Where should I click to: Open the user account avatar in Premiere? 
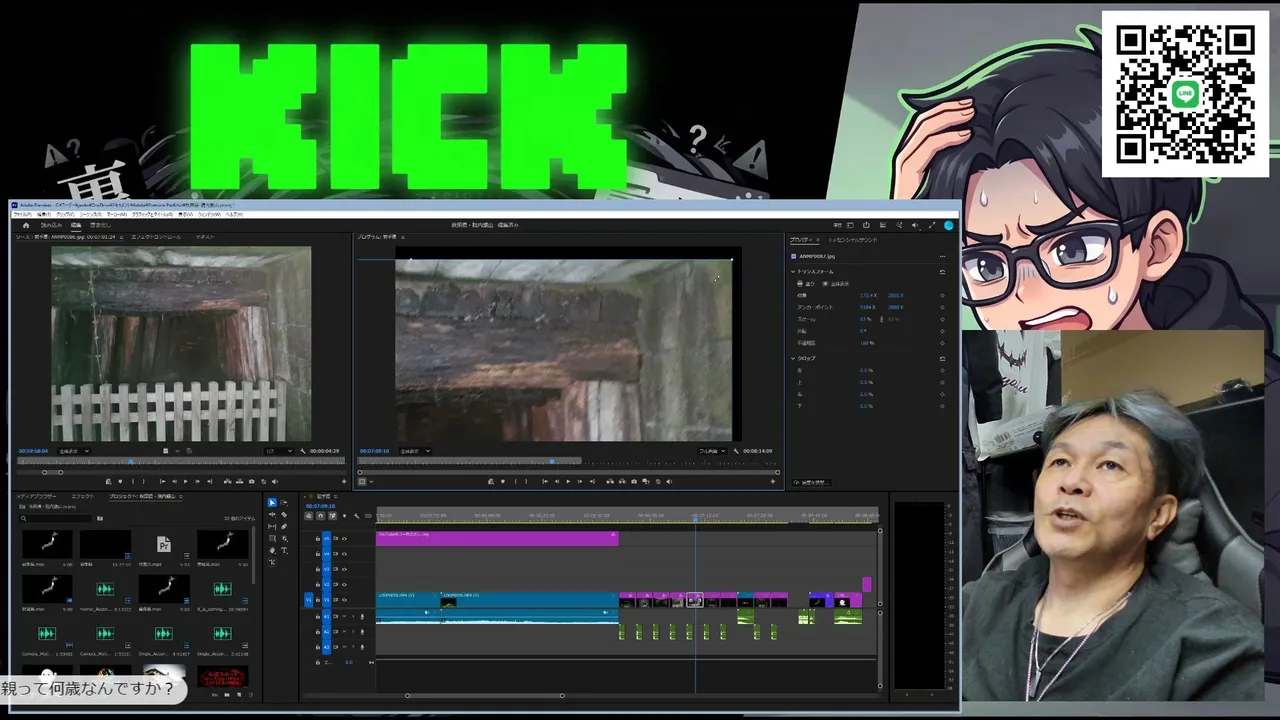(x=948, y=225)
